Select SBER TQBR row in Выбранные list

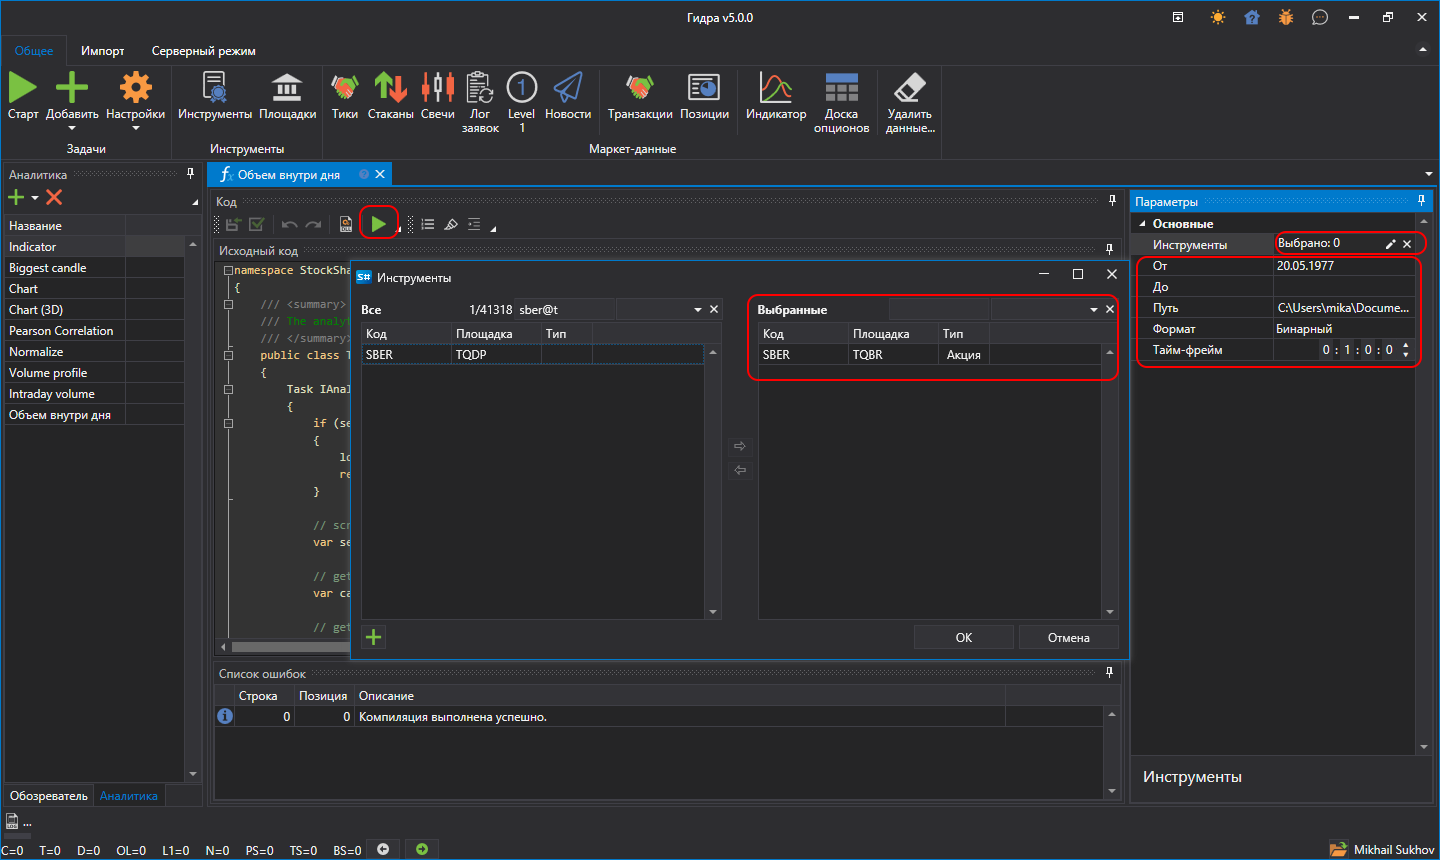[x=930, y=354]
